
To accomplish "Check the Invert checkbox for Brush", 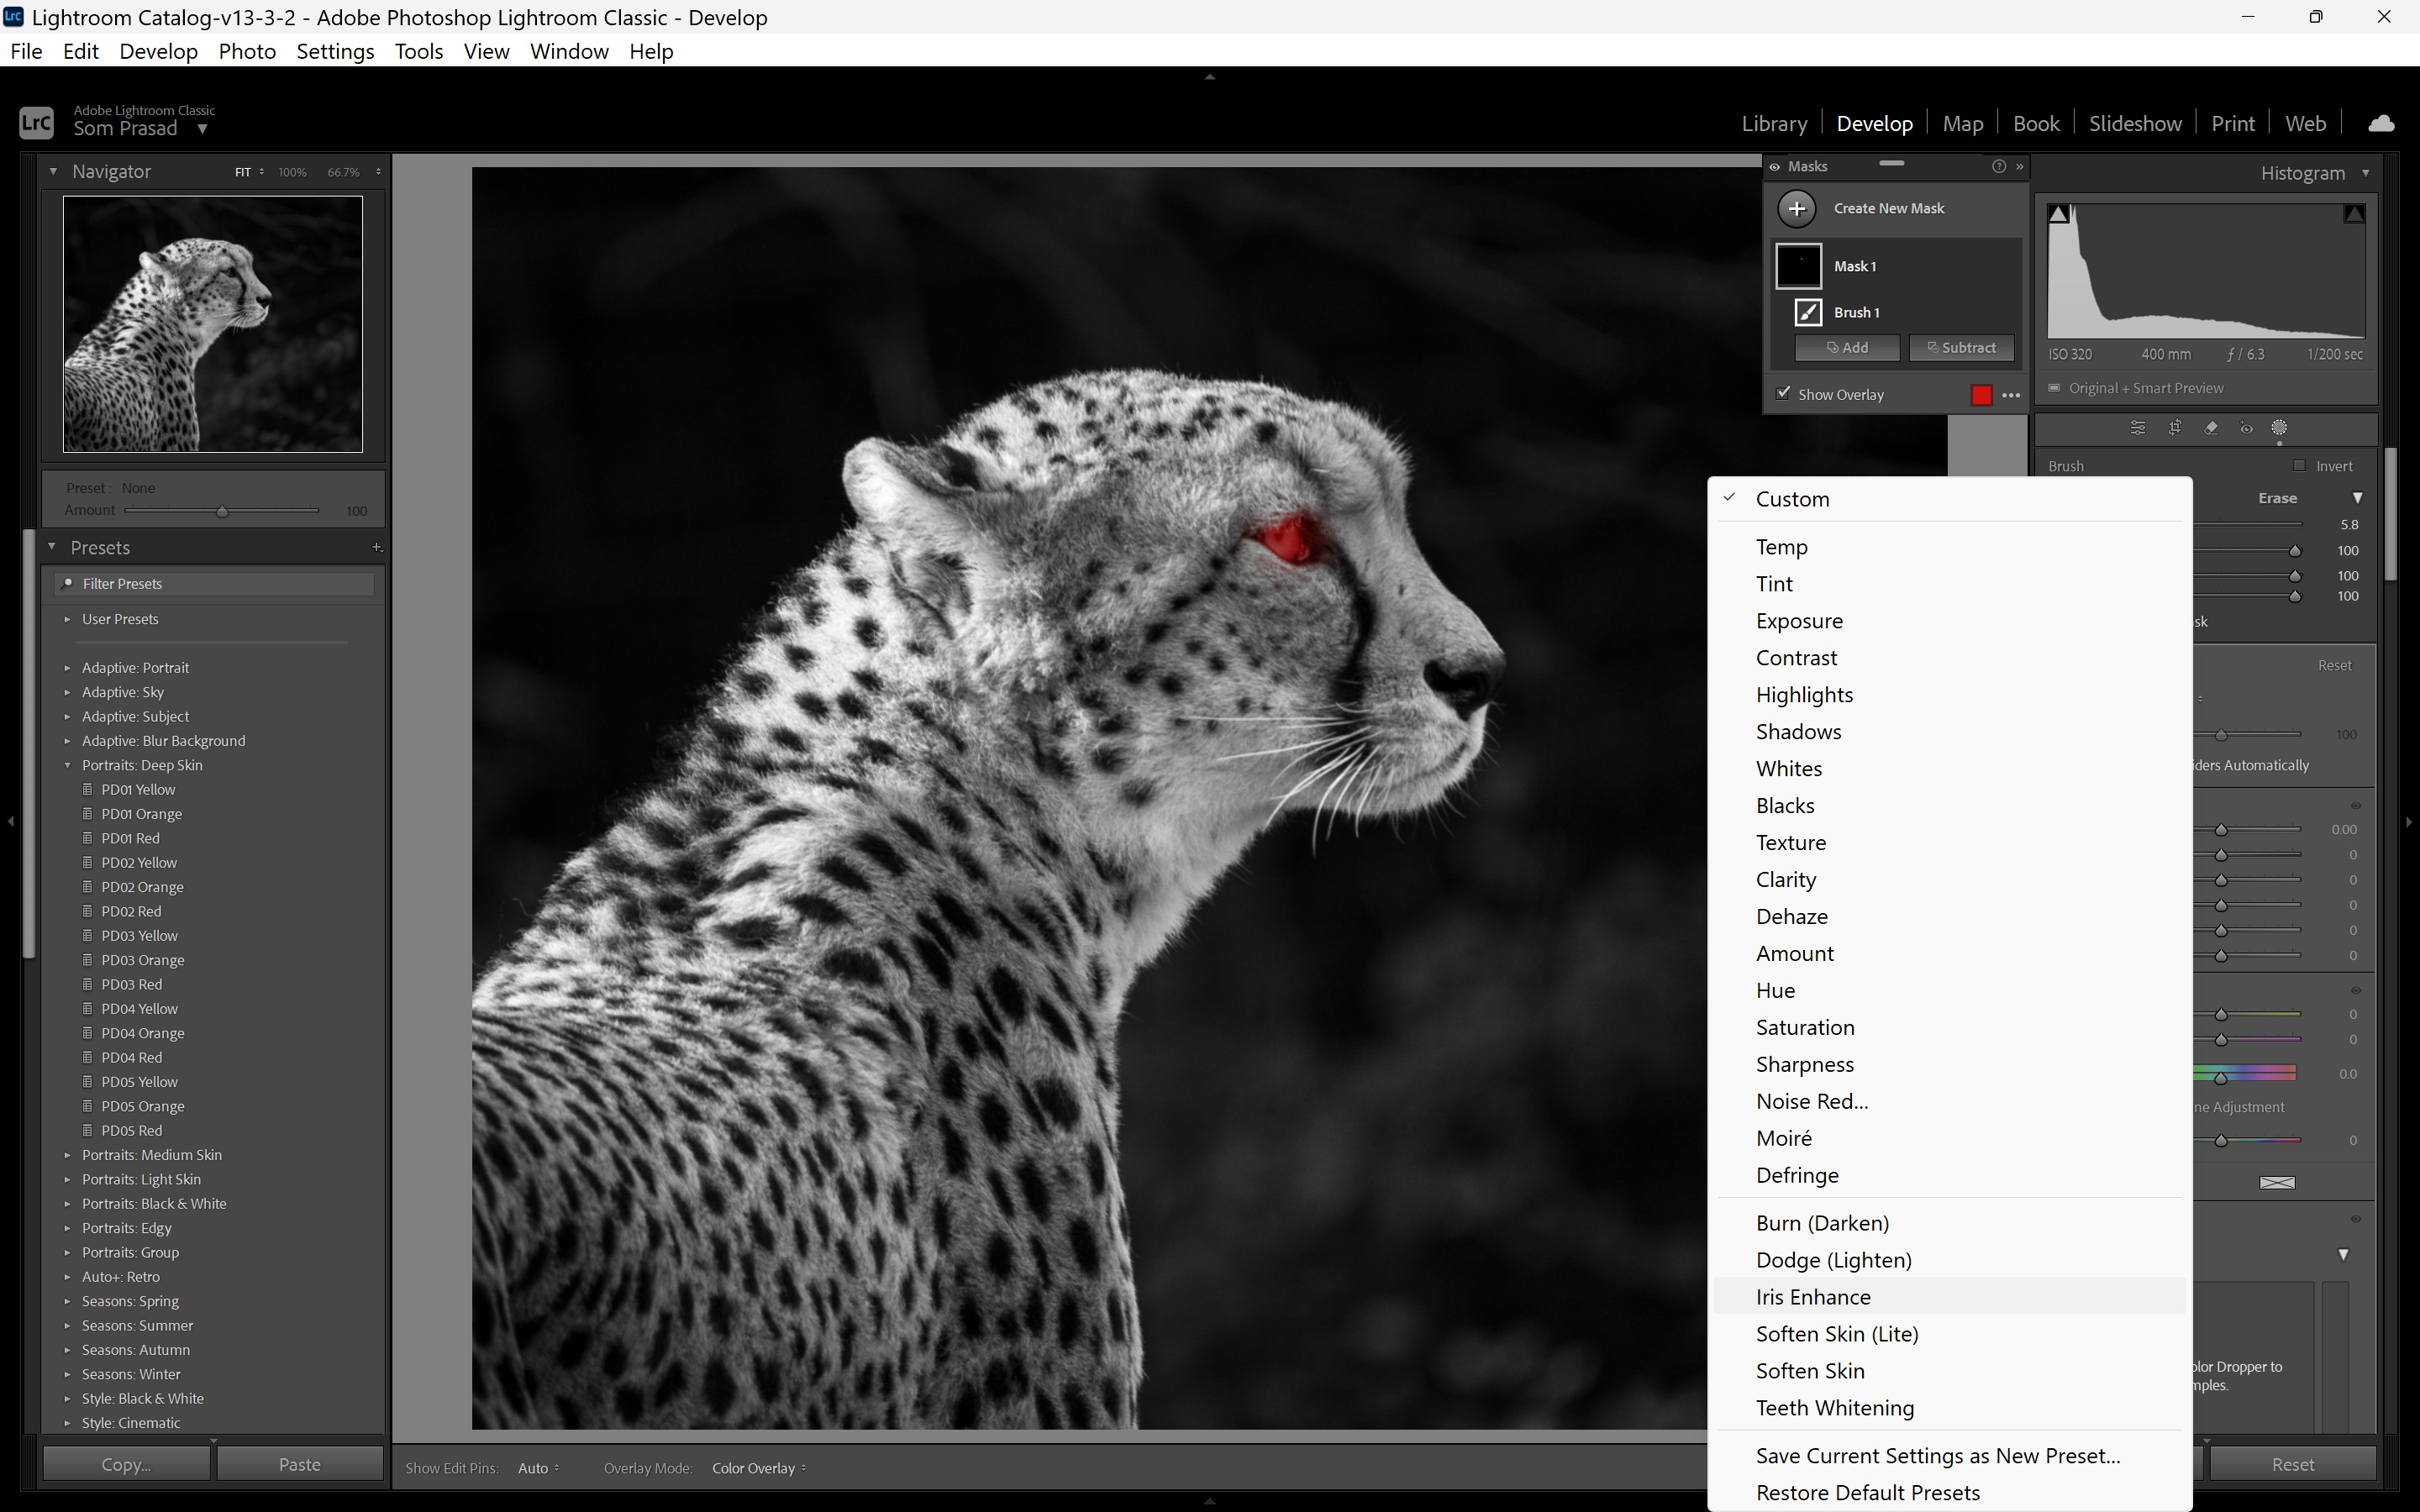I will click(2299, 465).
